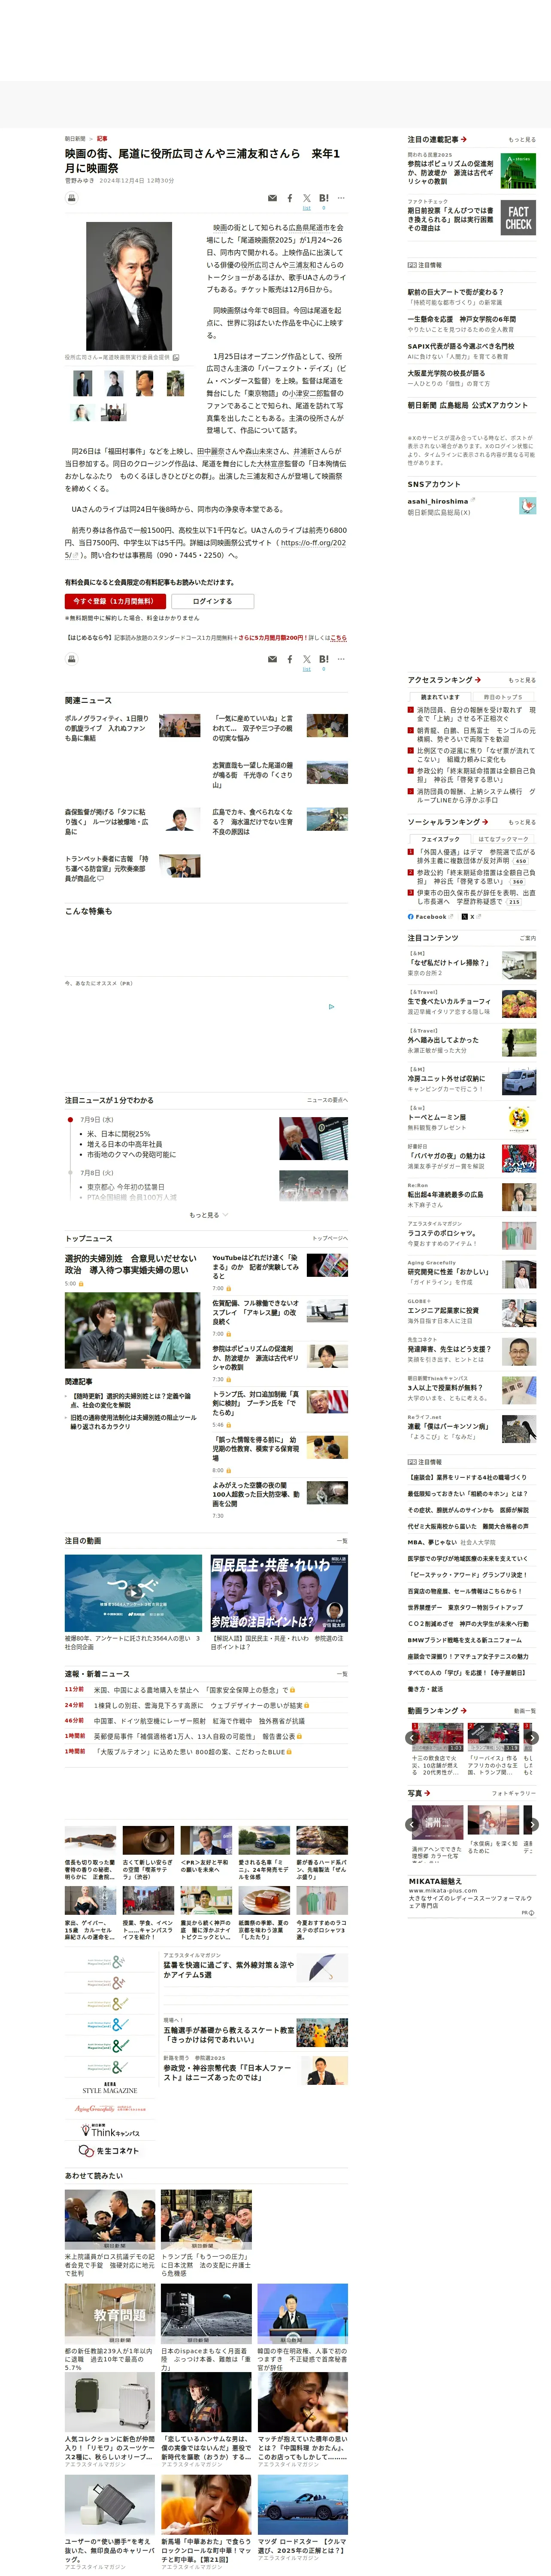Click the 記事 breadcrumb link
The image size is (551, 2576).
point(102,139)
